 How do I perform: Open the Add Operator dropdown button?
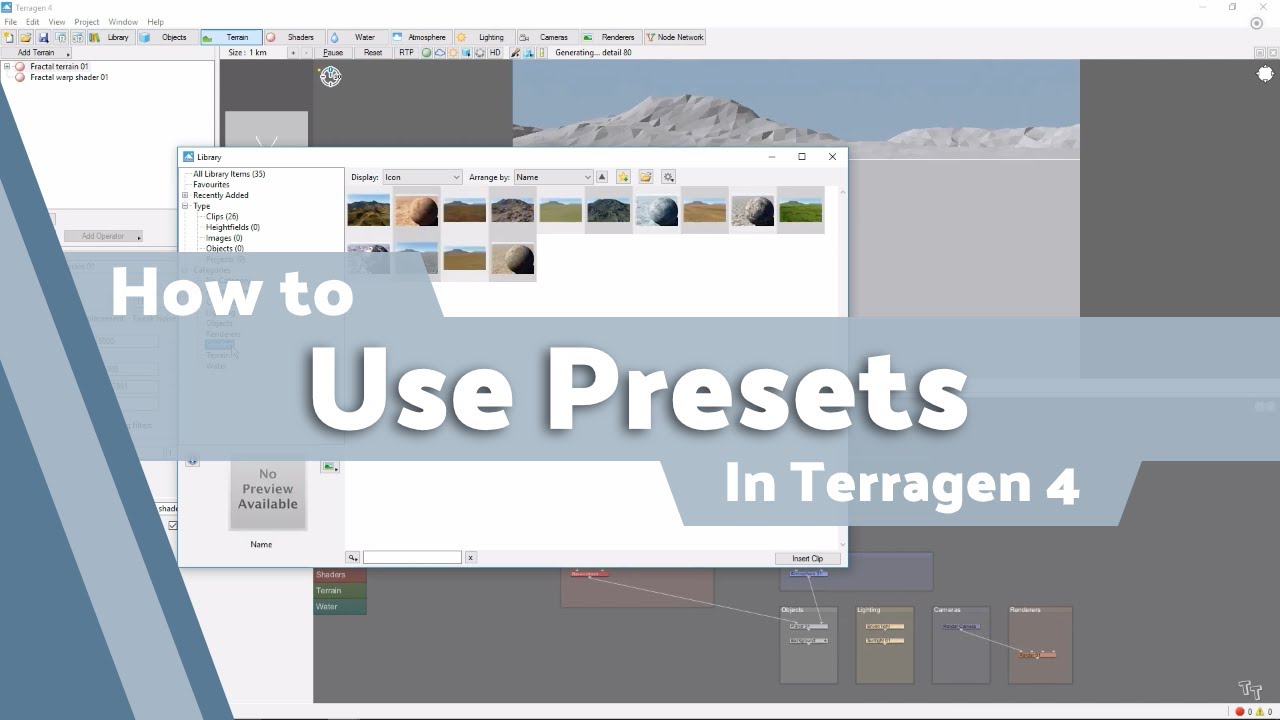coord(104,236)
